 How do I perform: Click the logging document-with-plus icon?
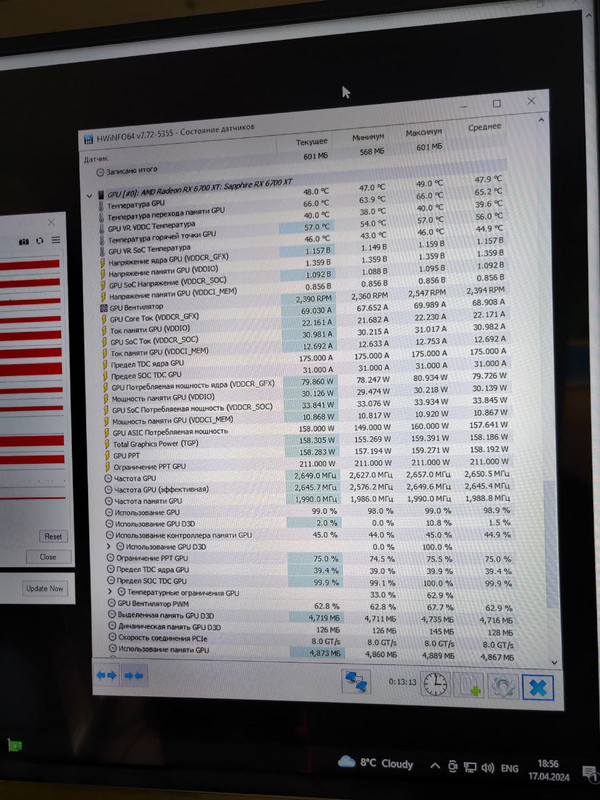tap(469, 685)
